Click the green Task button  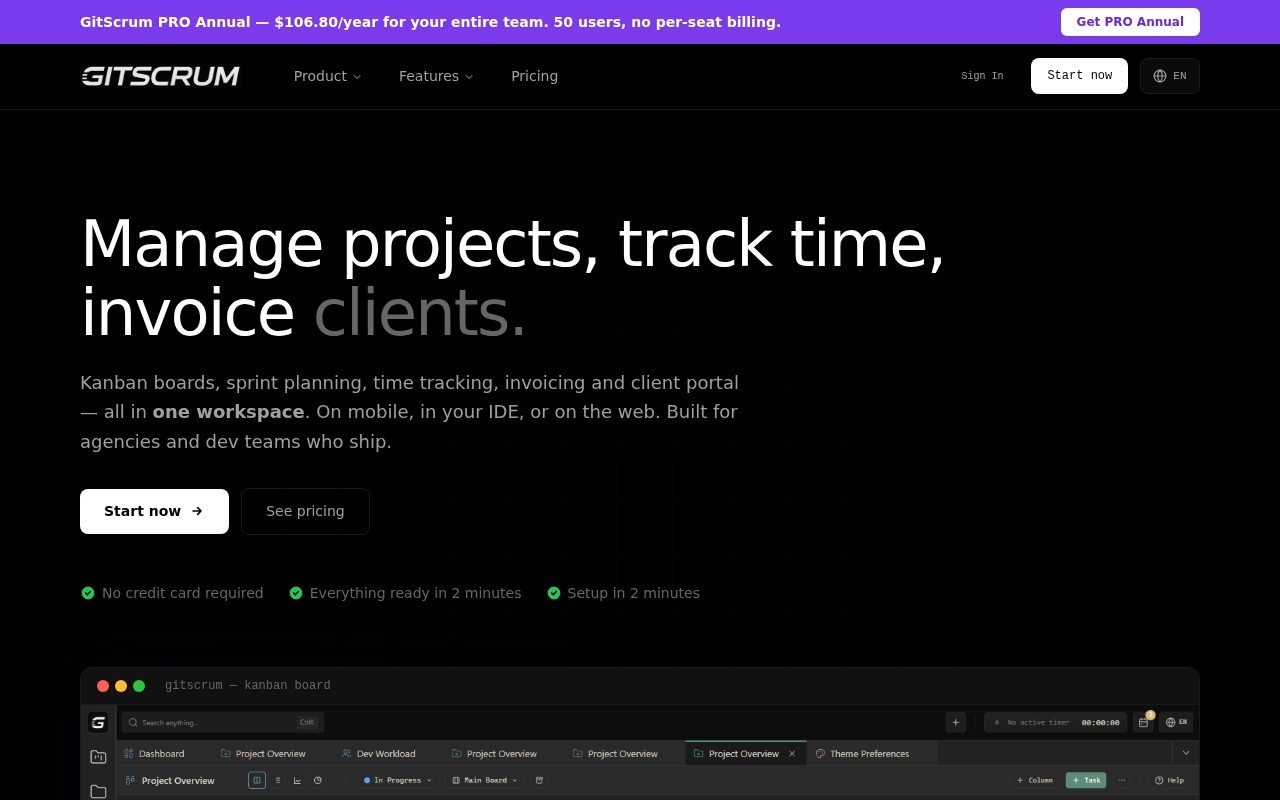click(x=1086, y=780)
